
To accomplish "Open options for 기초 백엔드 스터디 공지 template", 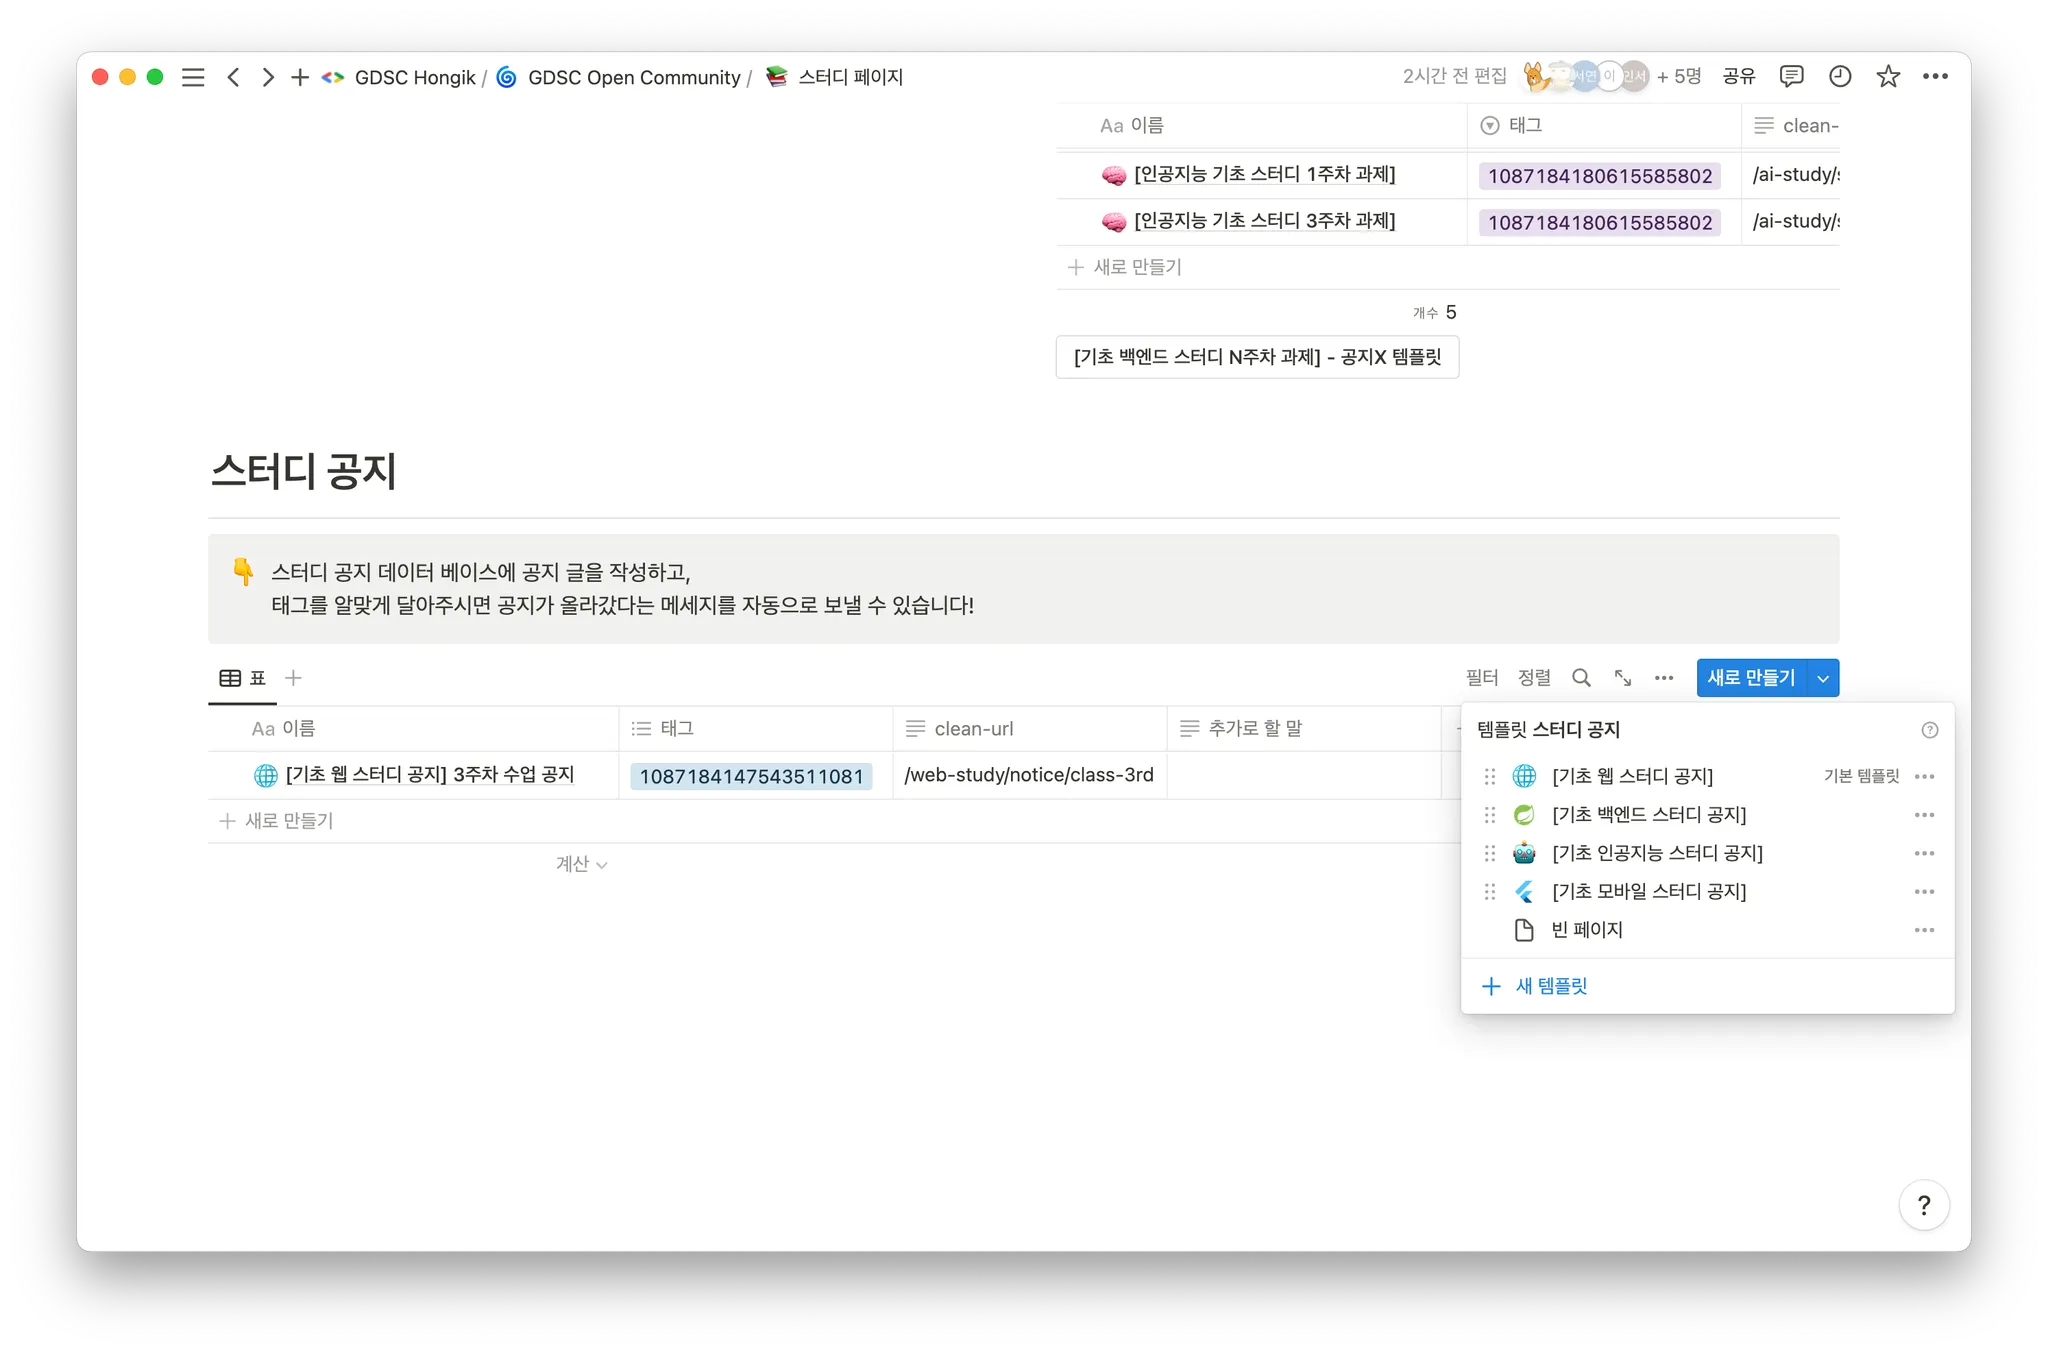I will click(x=1924, y=815).
